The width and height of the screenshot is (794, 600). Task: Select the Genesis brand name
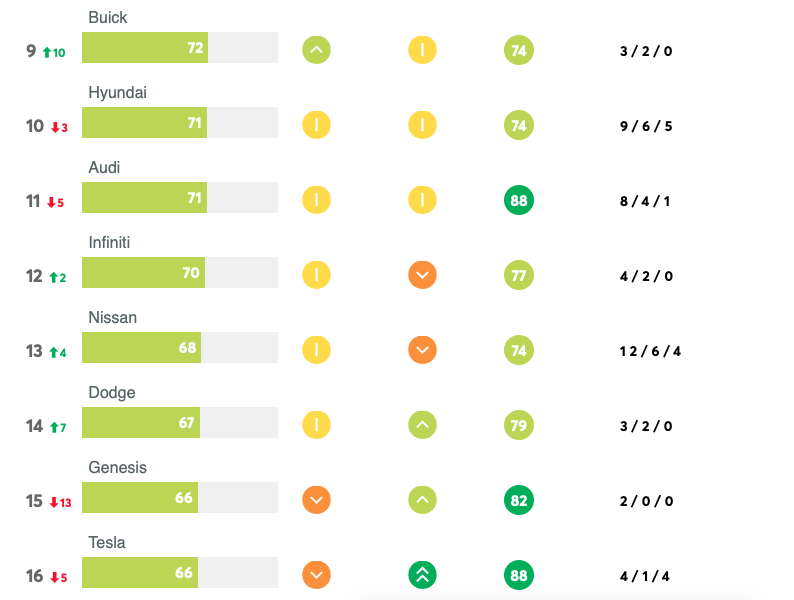click(117, 468)
